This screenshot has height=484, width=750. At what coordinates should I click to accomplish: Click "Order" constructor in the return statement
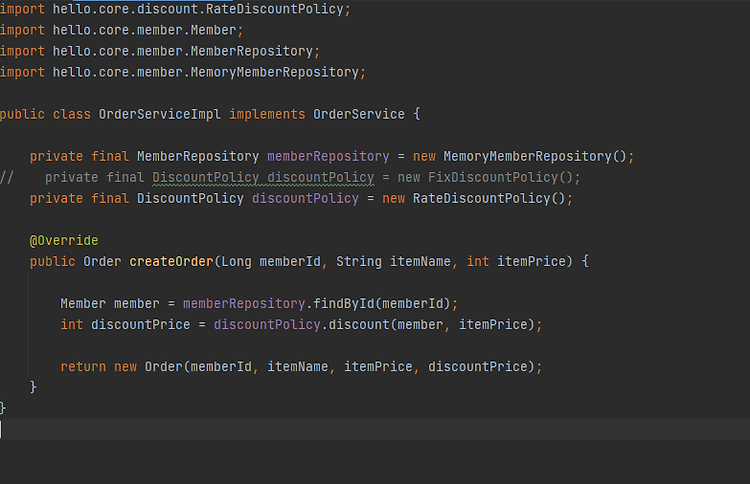pyautogui.click(x=164, y=367)
